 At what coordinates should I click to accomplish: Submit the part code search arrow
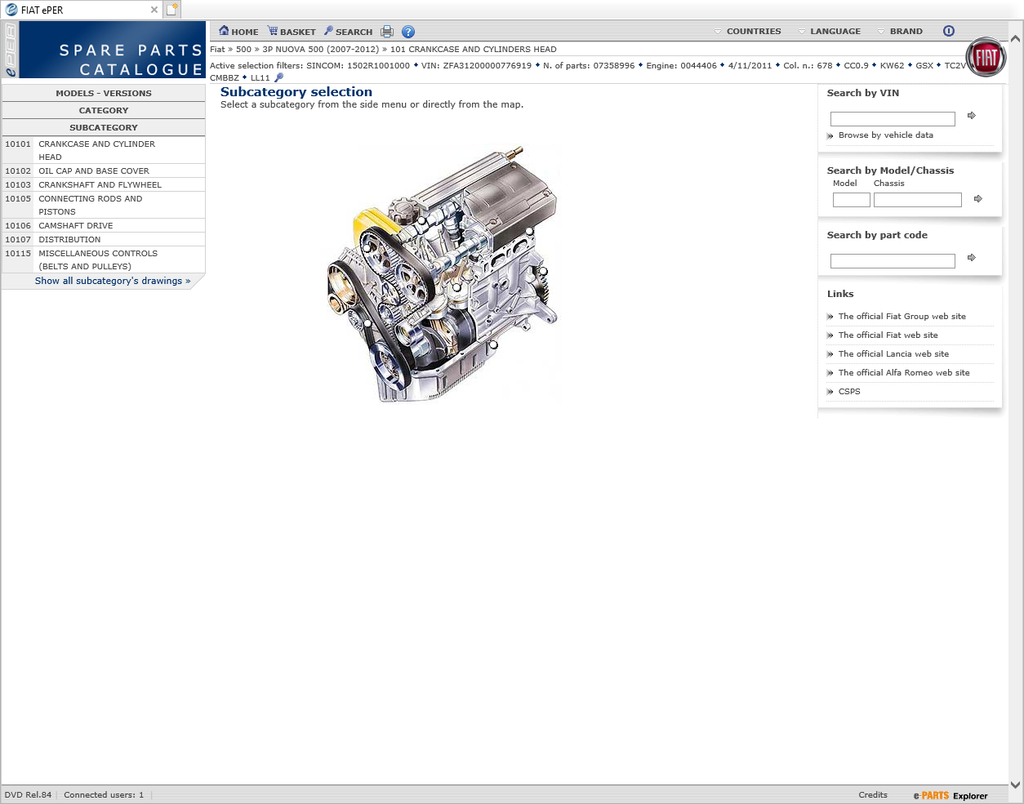(972, 257)
